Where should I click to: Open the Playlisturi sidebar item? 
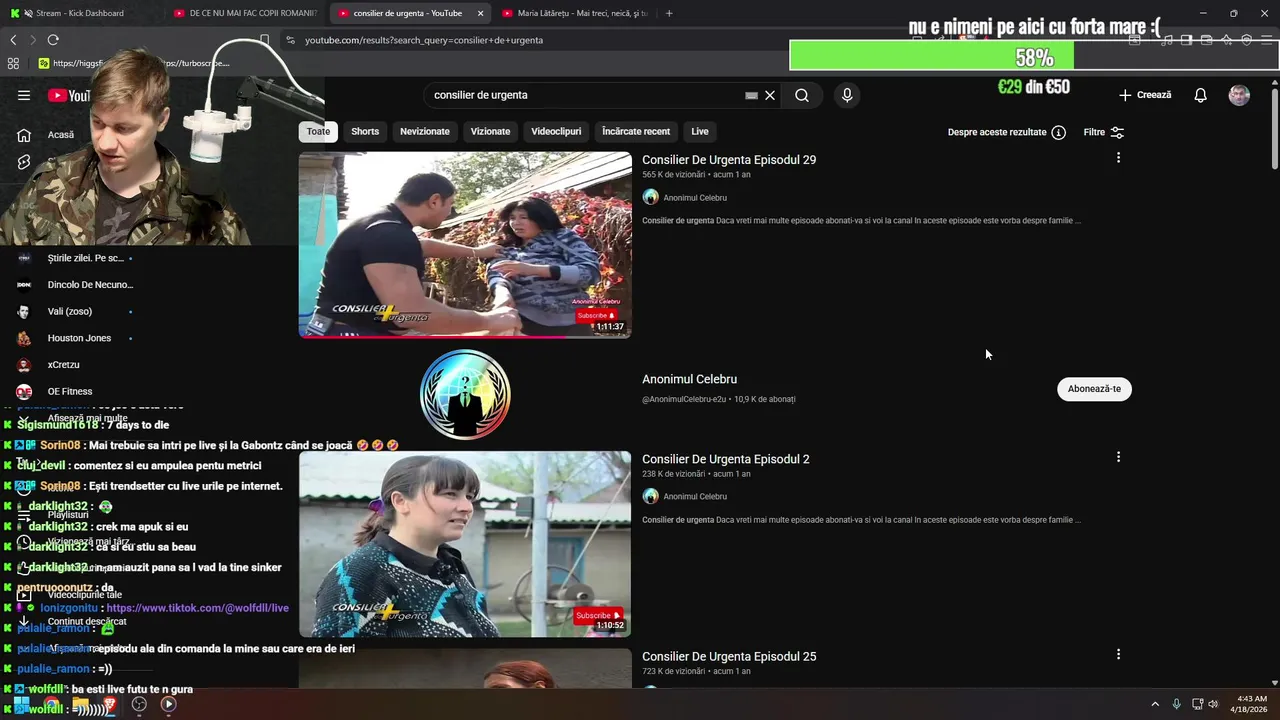tap(68, 515)
